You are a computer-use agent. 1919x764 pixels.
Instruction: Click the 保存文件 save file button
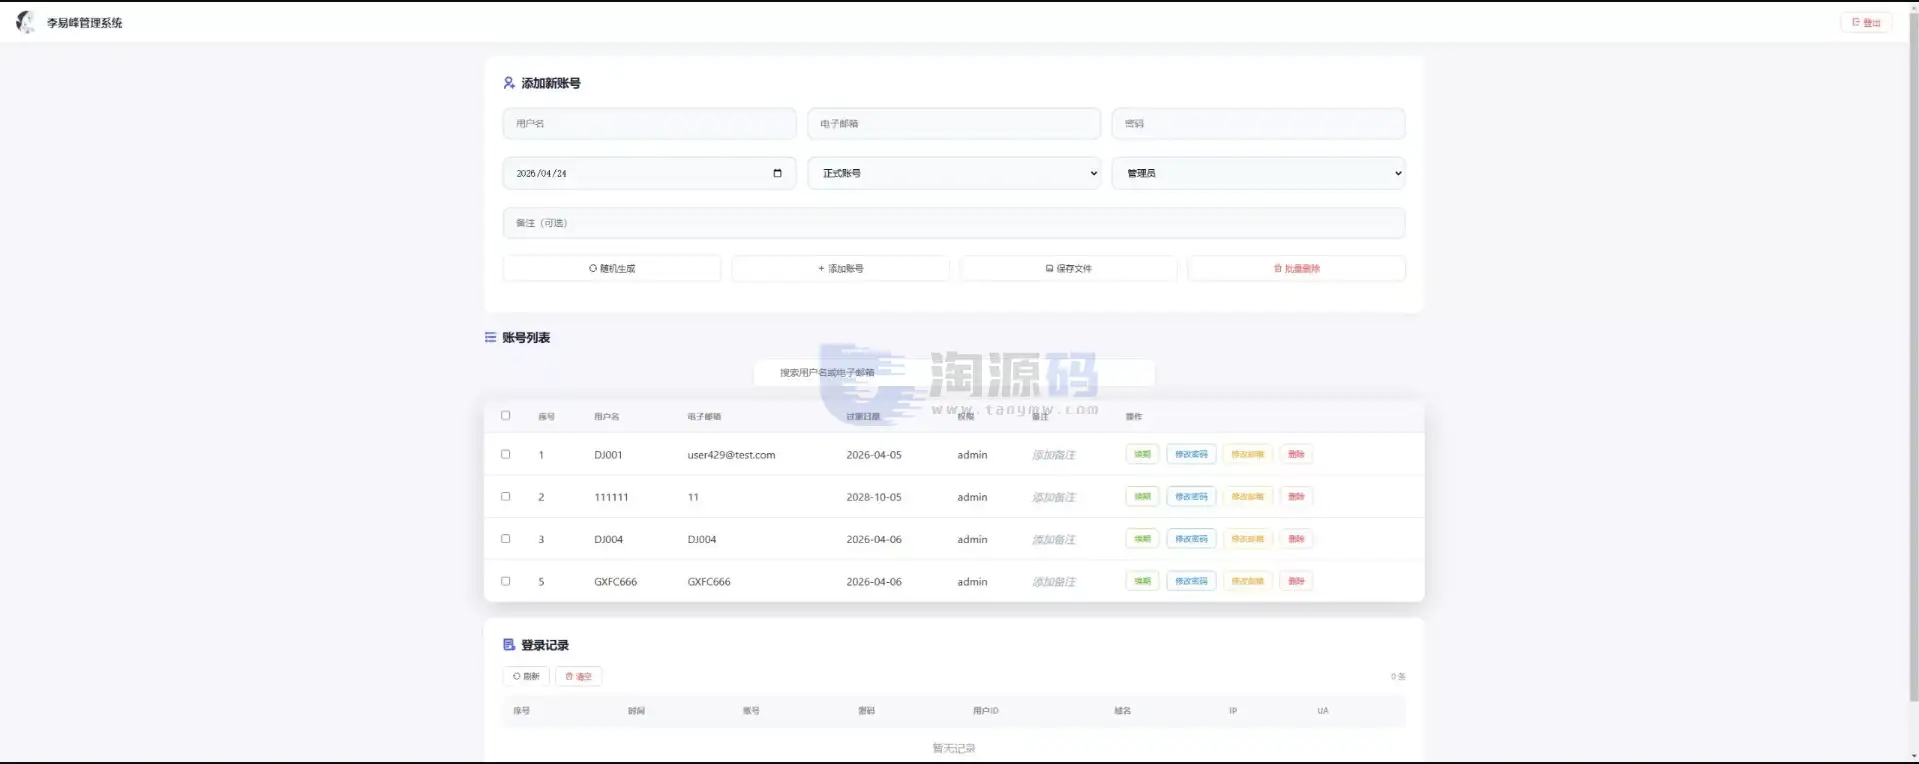coord(1069,268)
